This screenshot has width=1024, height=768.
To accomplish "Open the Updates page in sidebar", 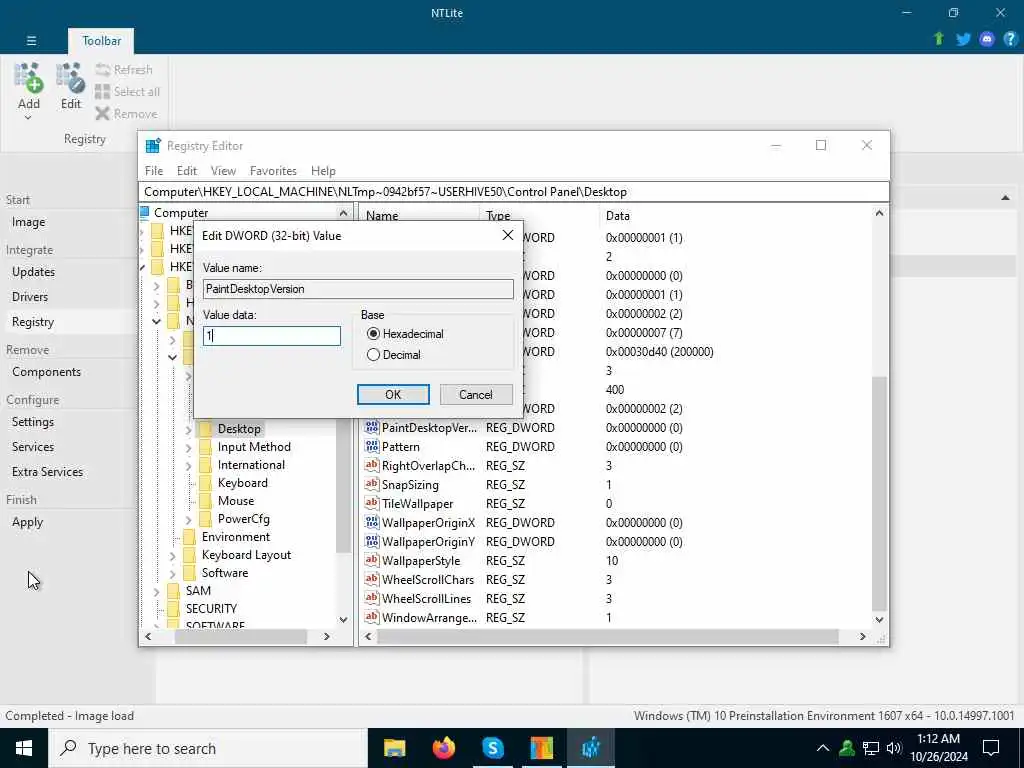I will pos(33,272).
